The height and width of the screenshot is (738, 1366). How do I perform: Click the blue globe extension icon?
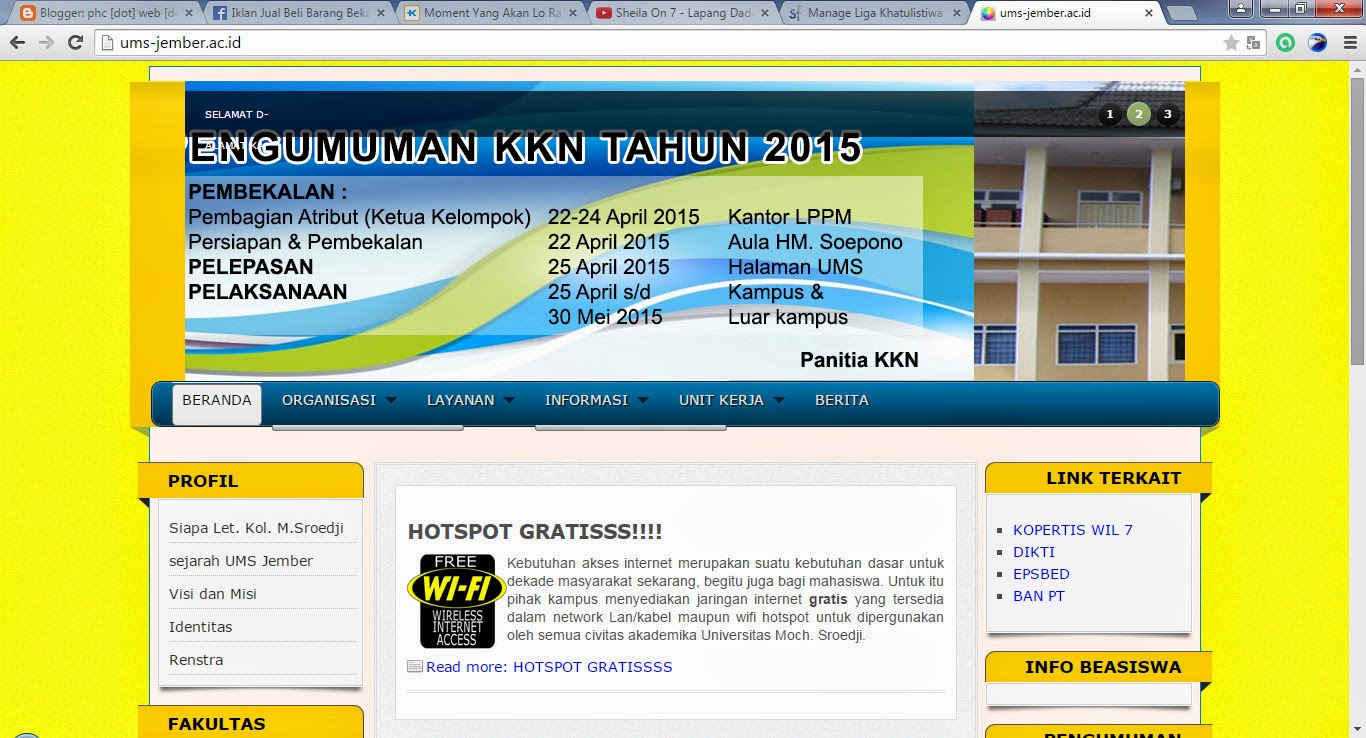click(x=1317, y=43)
